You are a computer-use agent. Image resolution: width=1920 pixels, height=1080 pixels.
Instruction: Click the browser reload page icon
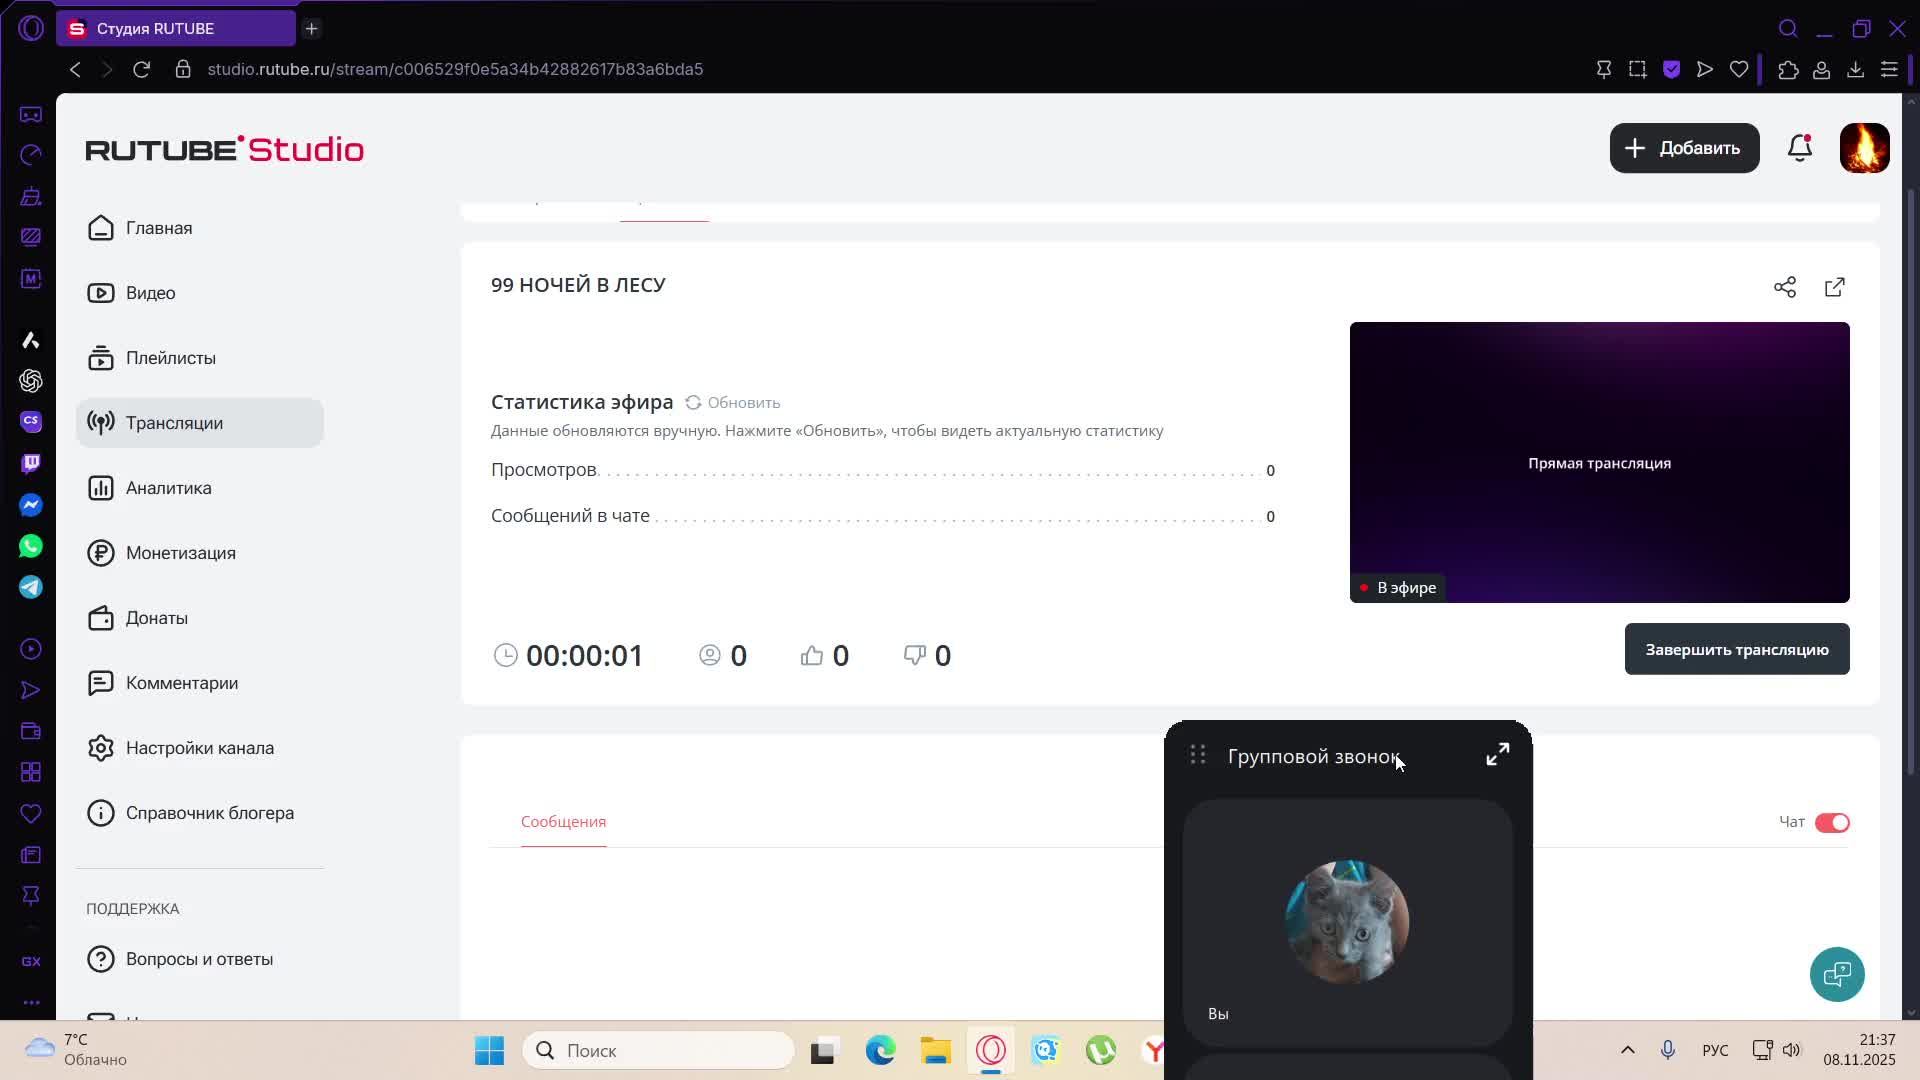141,69
